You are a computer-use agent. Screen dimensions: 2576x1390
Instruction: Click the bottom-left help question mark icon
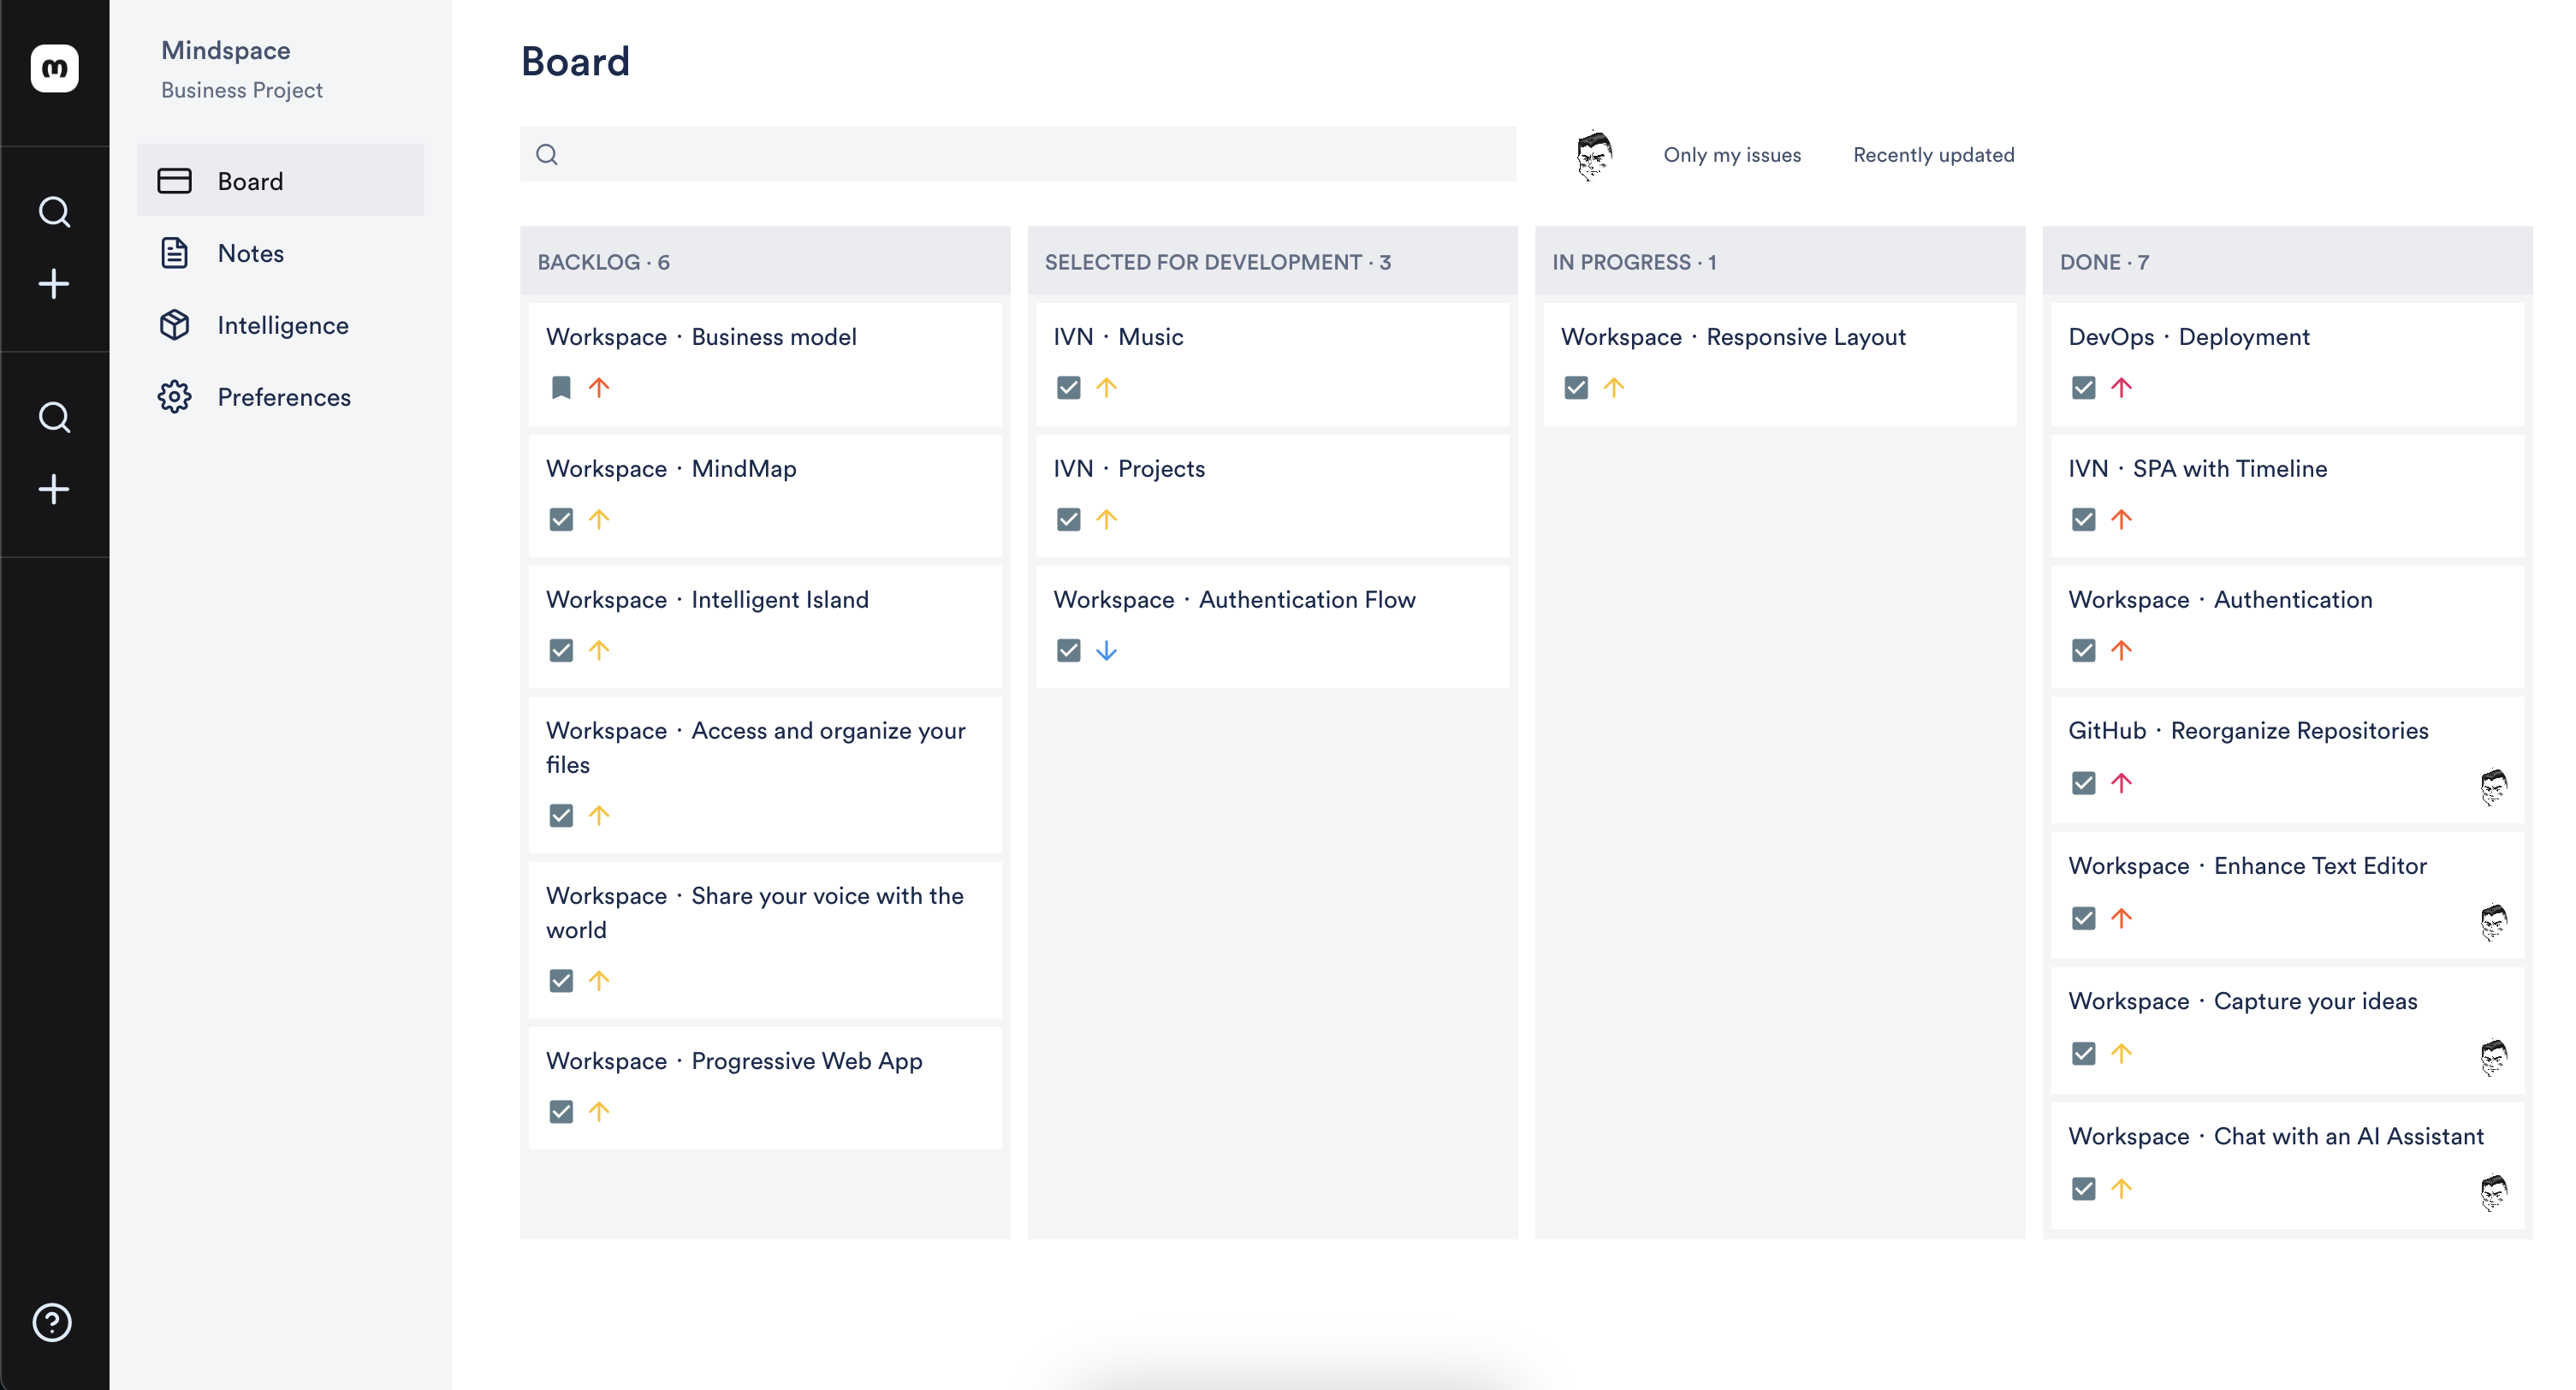point(53,1322)
